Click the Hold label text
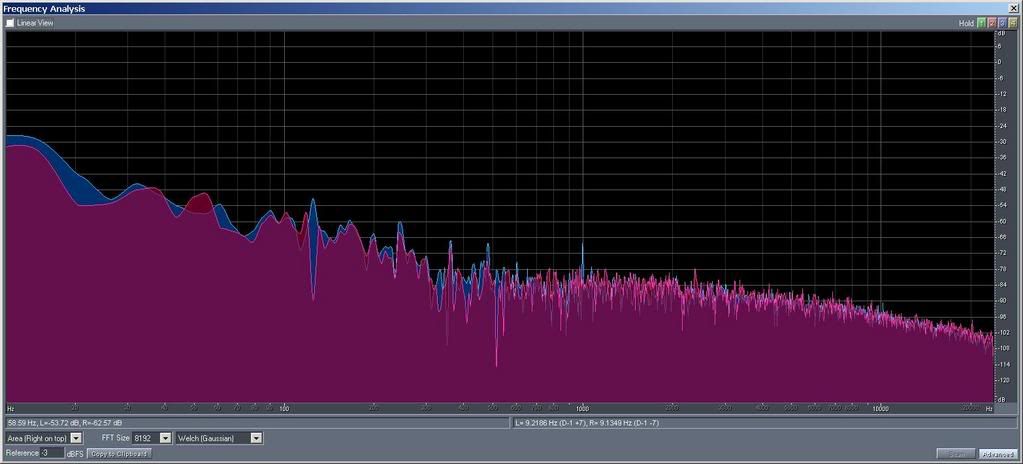Screen dimensions: 1023x464 pyautogui.click(x=966, y=23)
